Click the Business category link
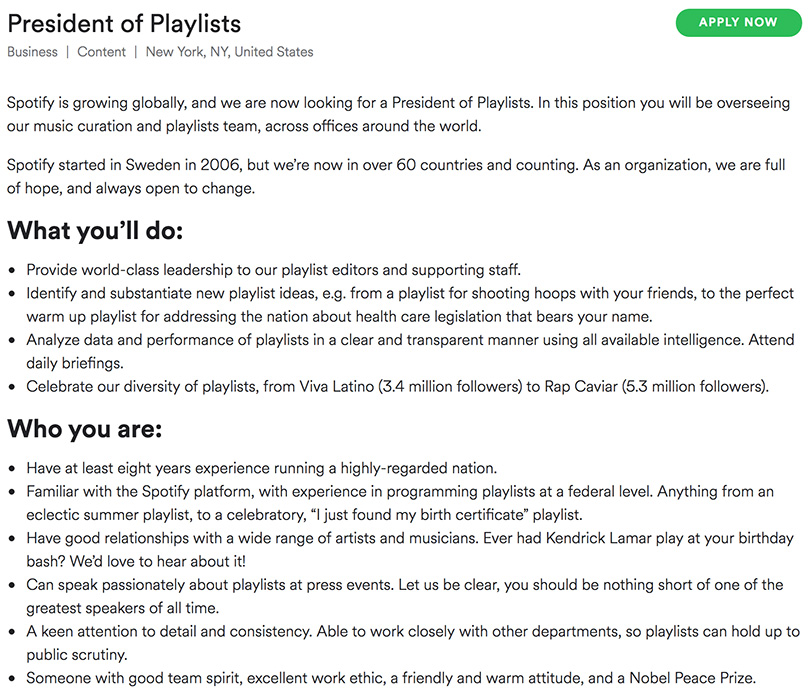The height and width of the screenshot is (689, 810). pos(33,52)
